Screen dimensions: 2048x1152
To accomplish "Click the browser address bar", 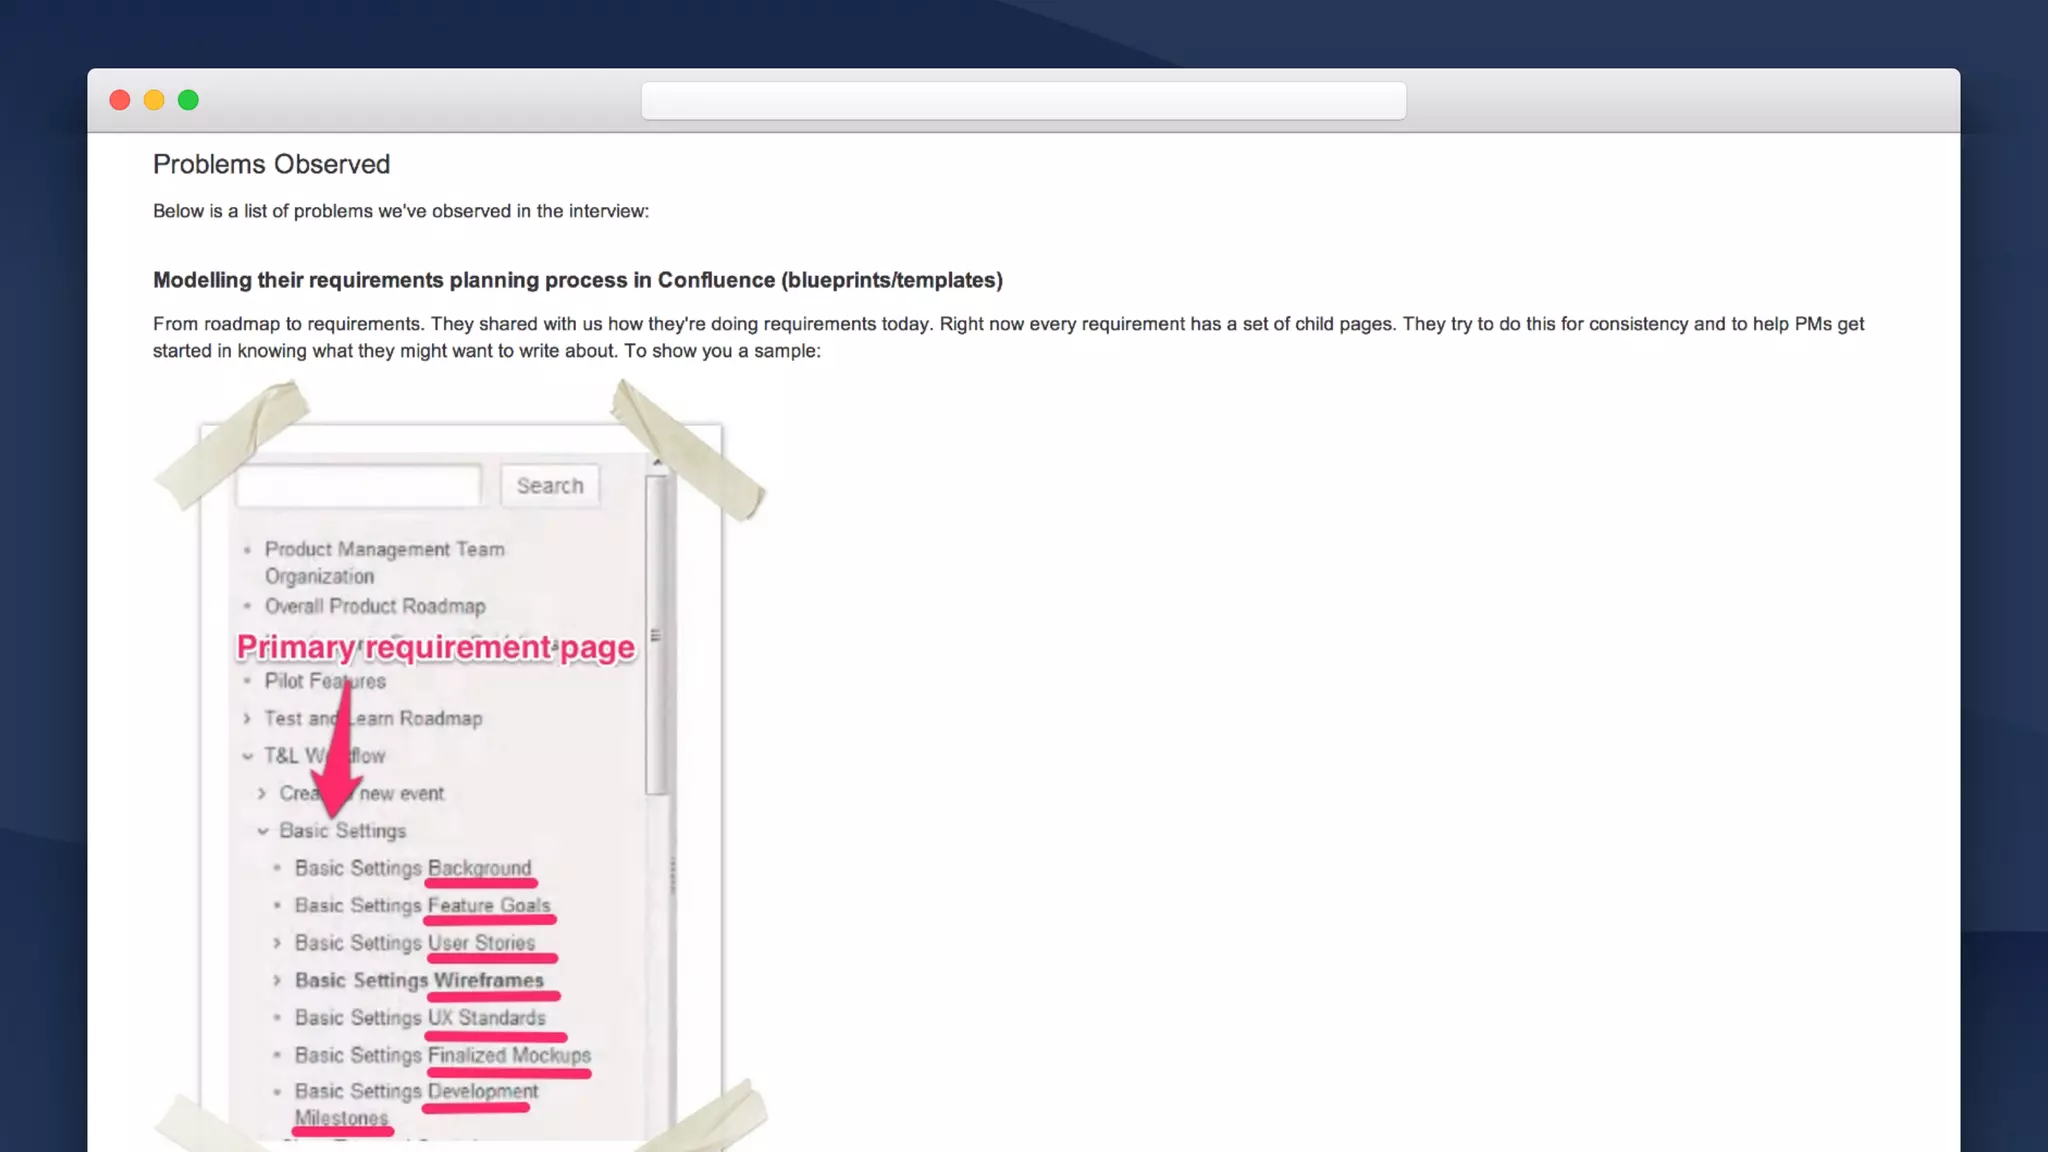I will 1023,101.
